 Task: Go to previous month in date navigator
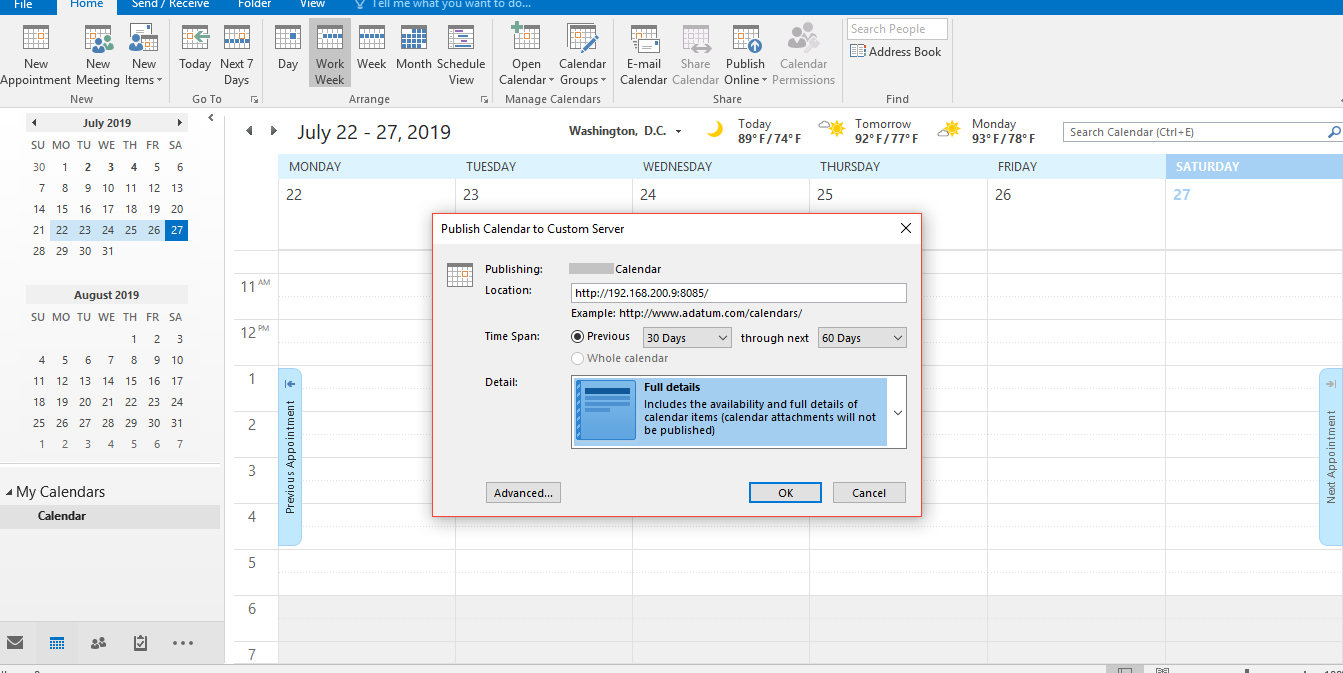(34, 123)
